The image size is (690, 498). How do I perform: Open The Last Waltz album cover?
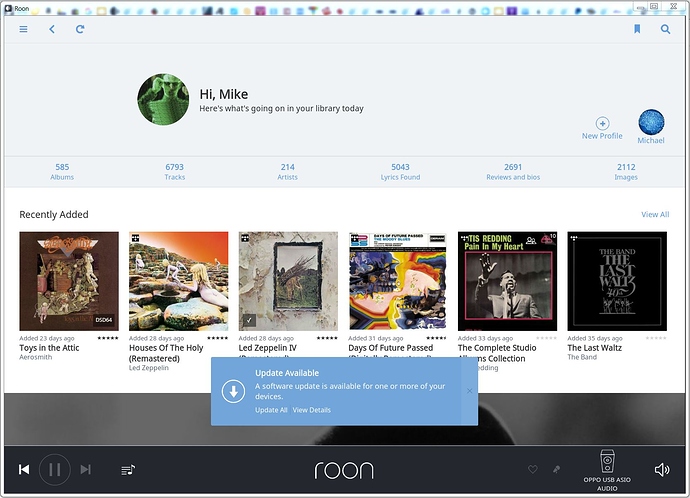(x=617, y=281)
